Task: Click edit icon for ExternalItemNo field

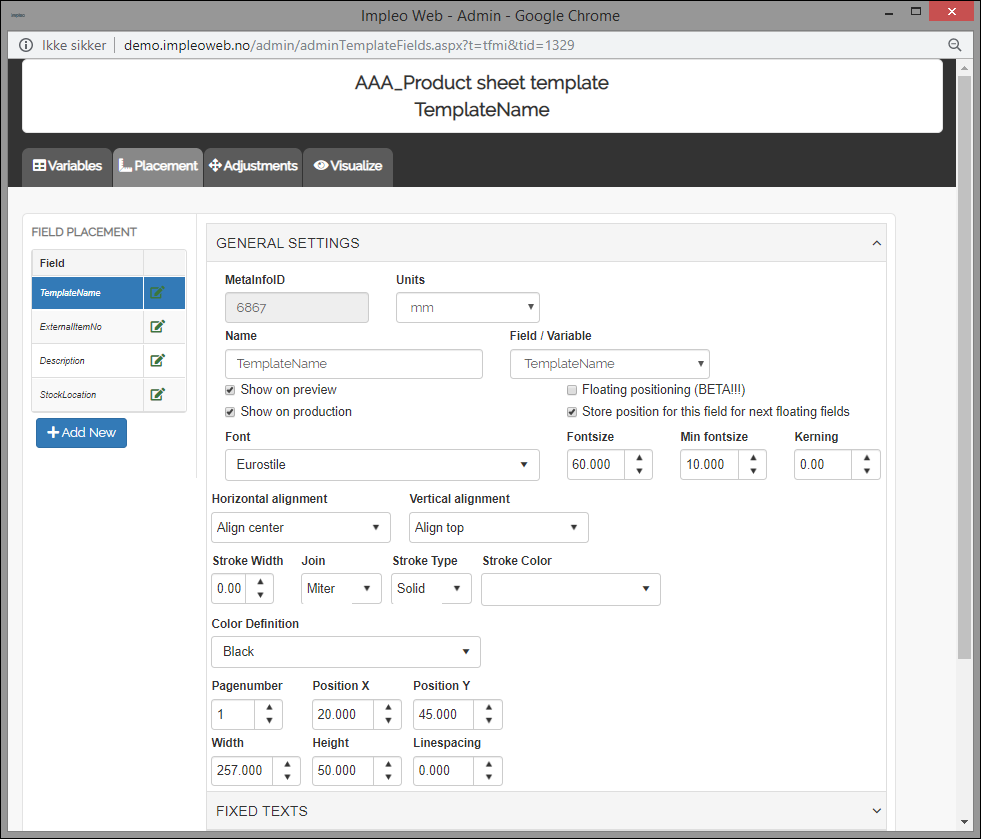Action: [157, 326]
